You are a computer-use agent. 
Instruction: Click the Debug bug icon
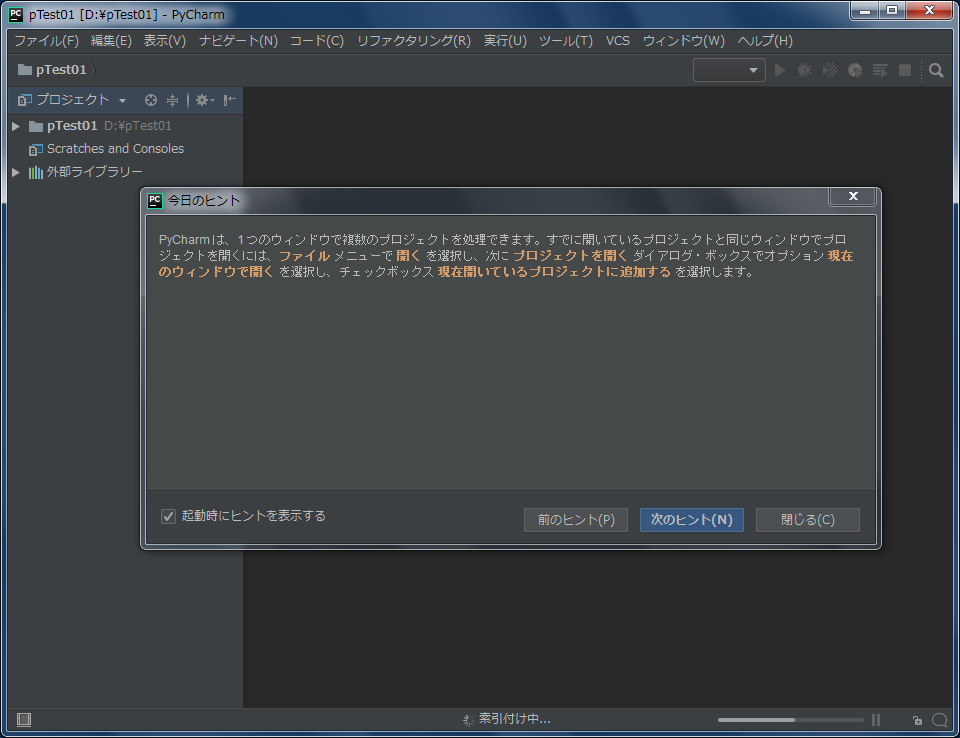pos(804,70)
